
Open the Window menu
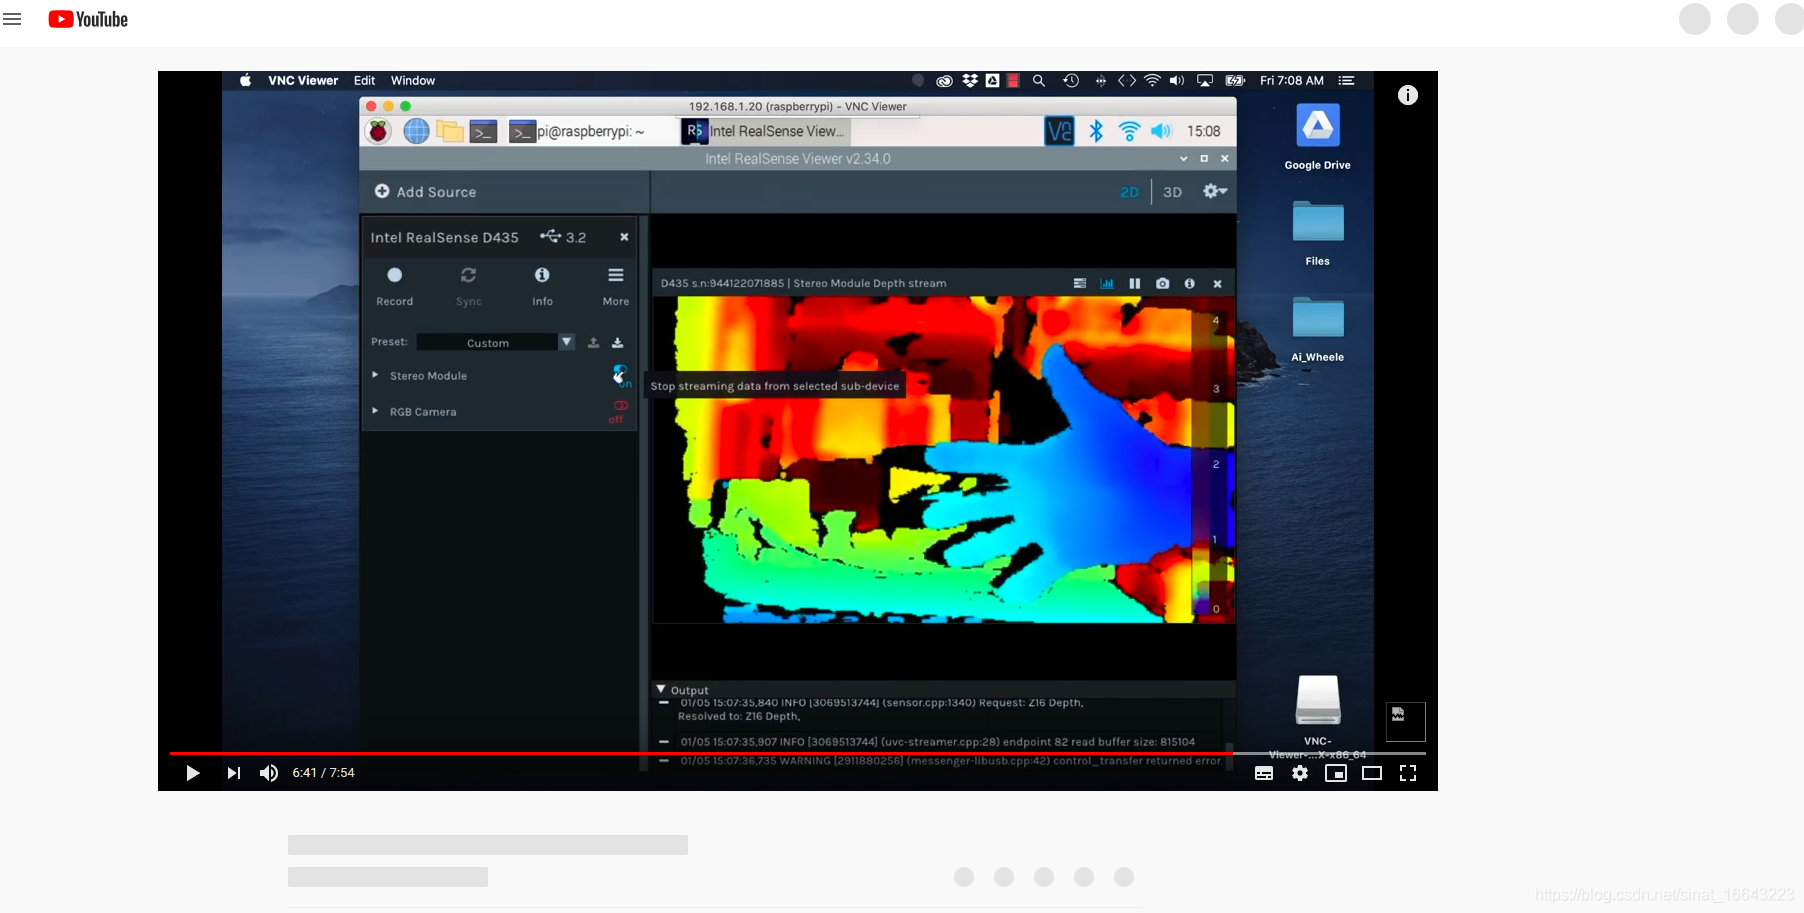point(413,81)
